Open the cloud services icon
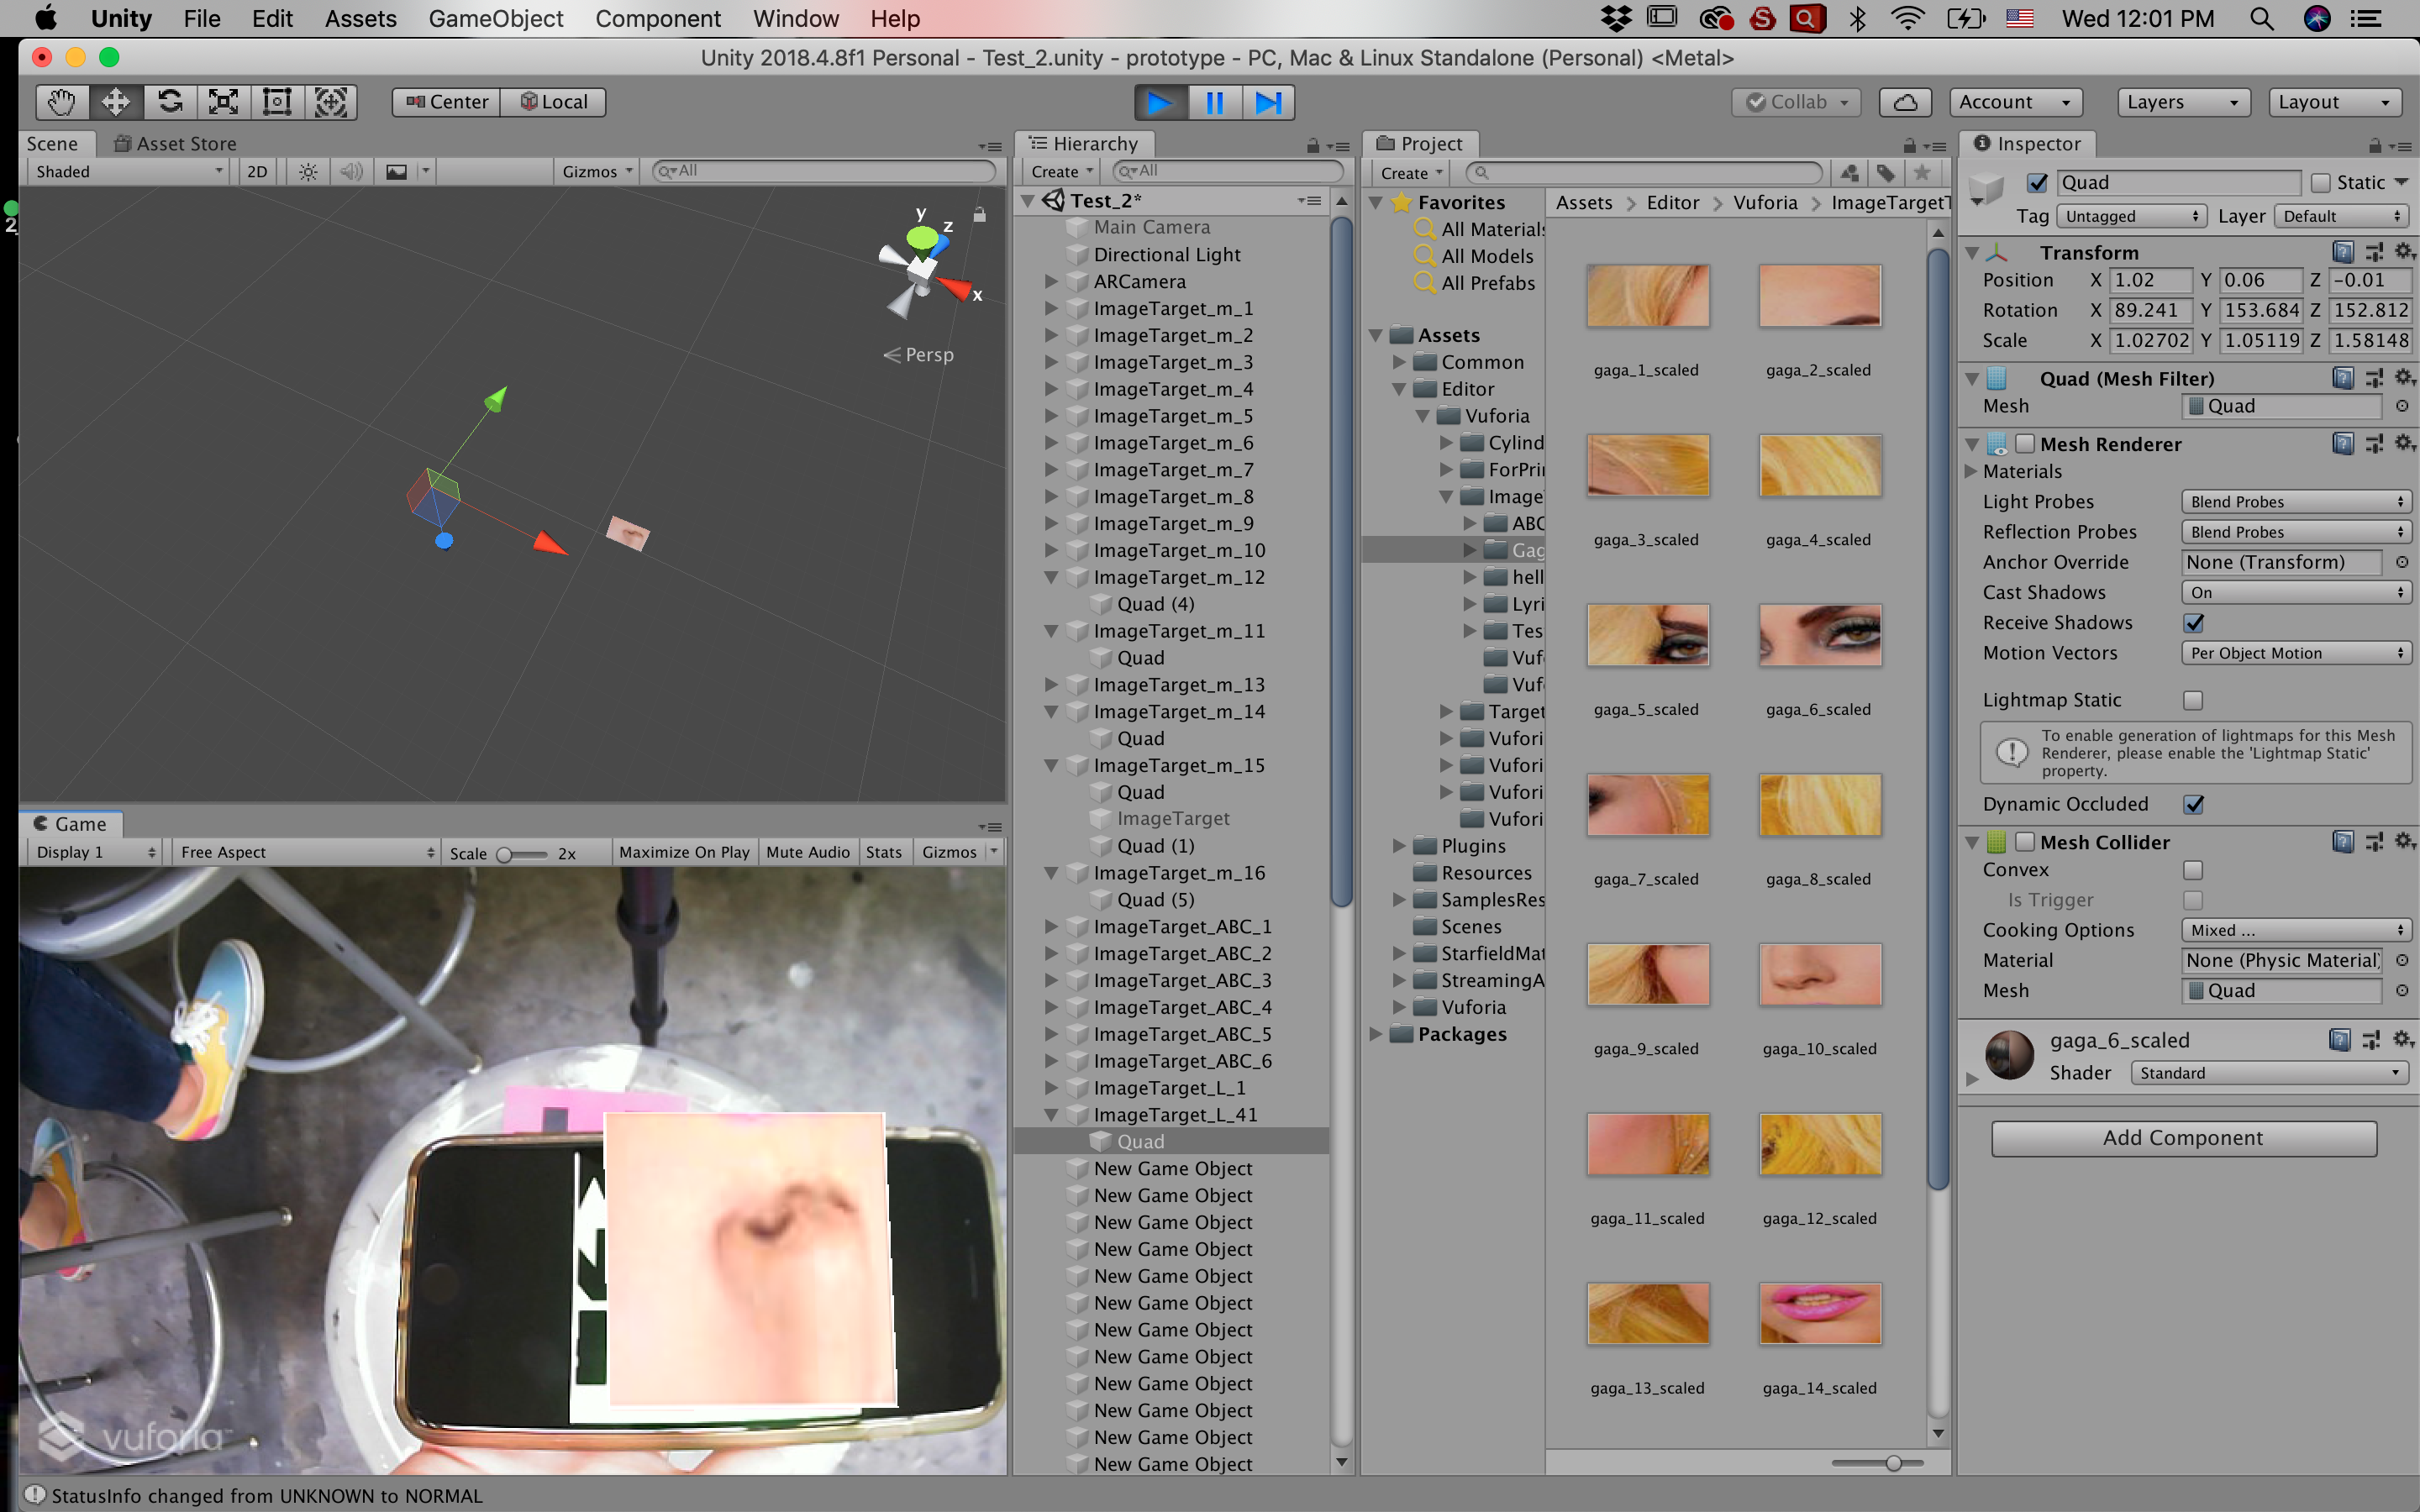2420x1512 pixels. (x=1905, y=102)
